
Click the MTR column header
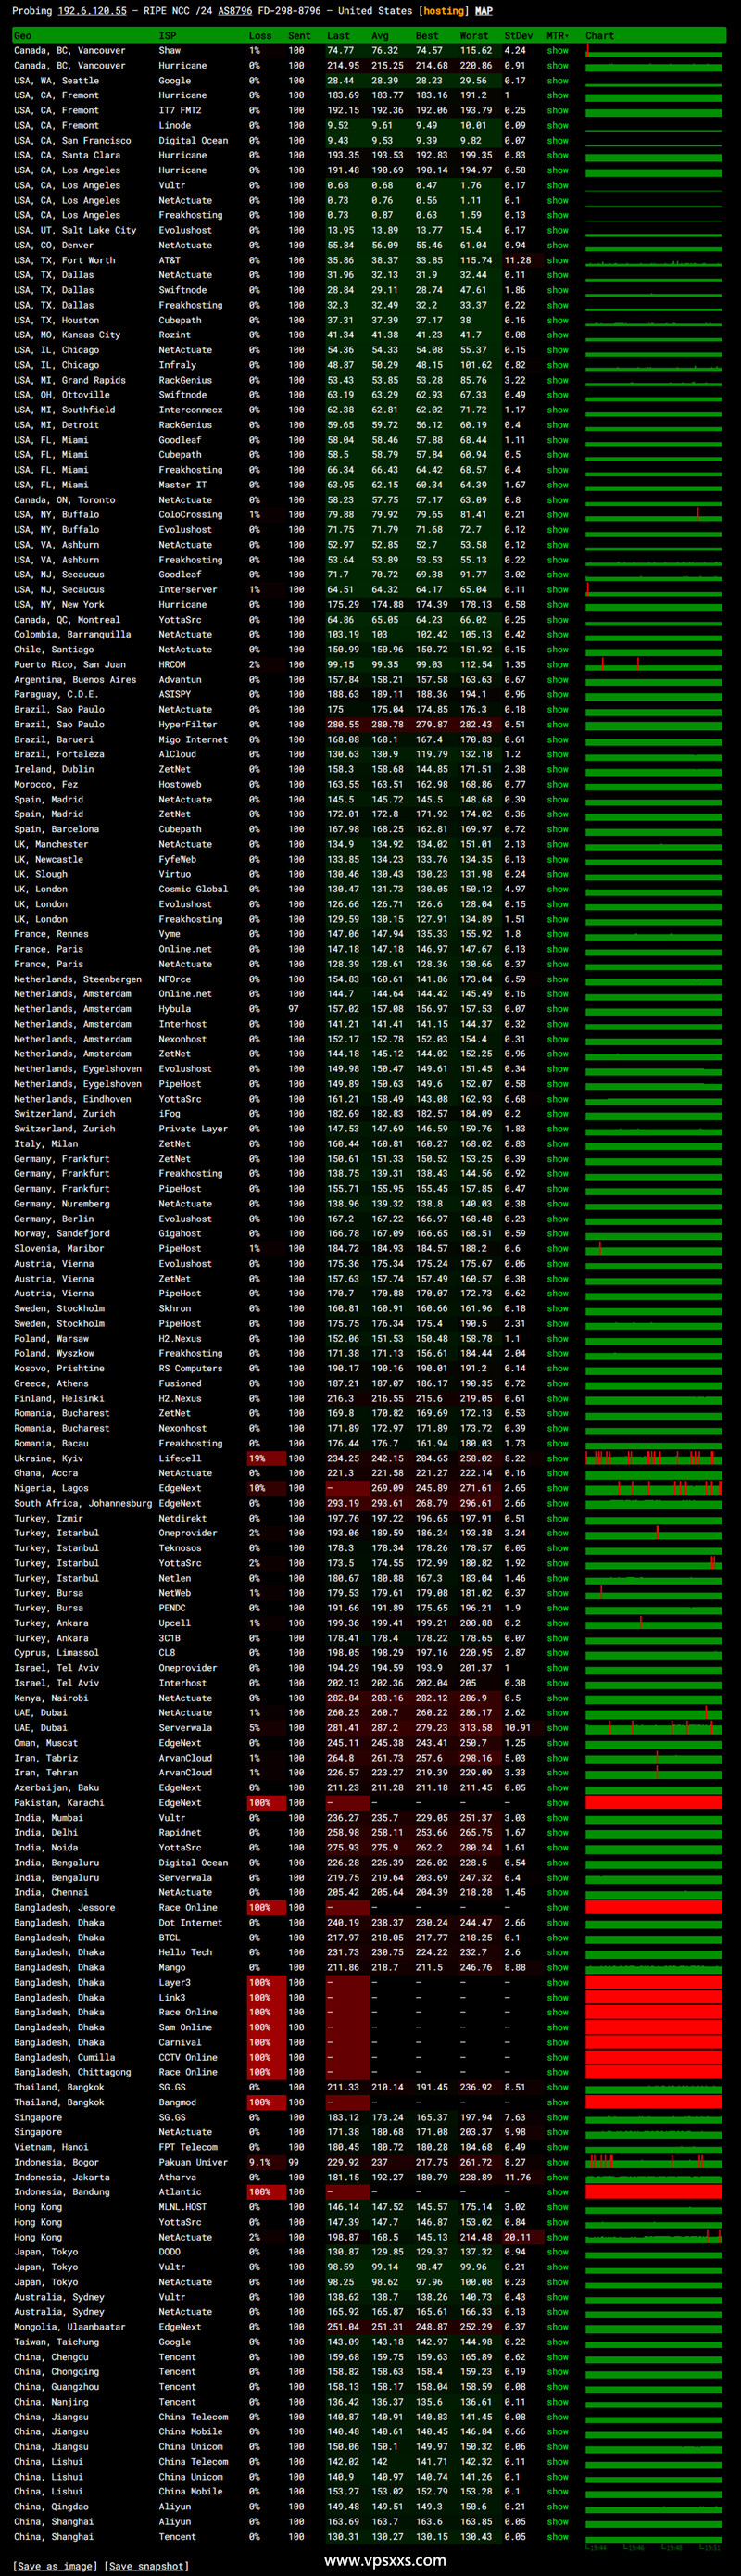click(x=557, y=35)
